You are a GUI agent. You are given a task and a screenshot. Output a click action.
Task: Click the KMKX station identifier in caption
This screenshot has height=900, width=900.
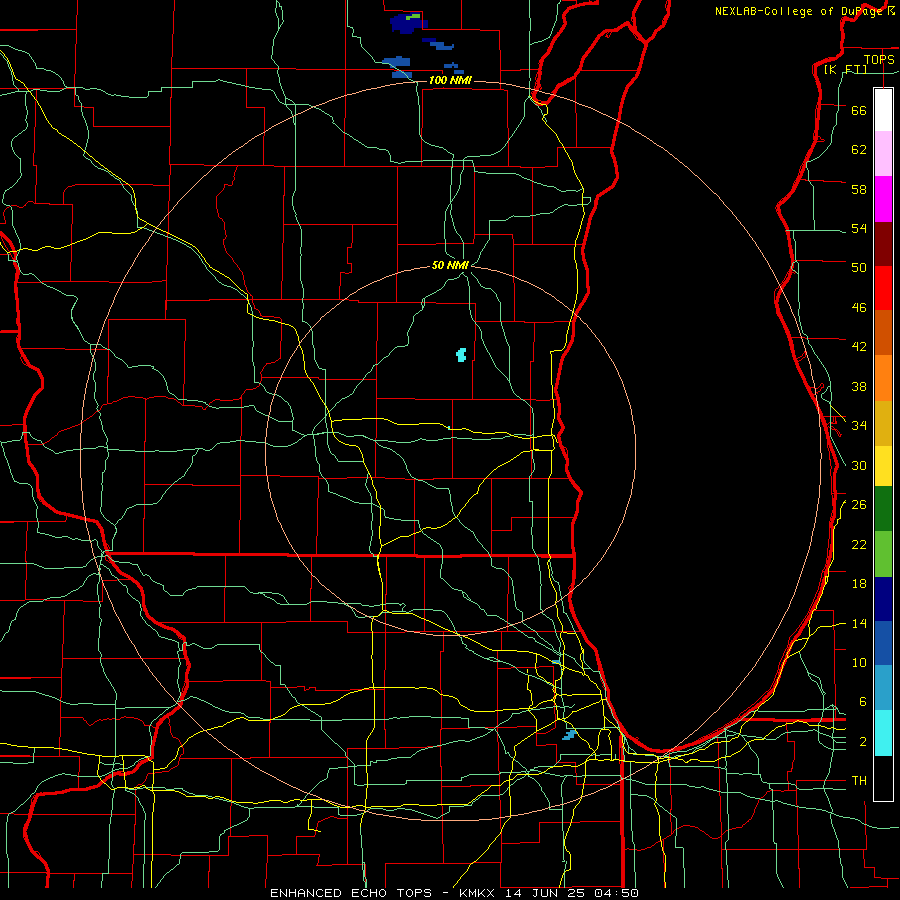pyautogui.click(x=479, y=893)
